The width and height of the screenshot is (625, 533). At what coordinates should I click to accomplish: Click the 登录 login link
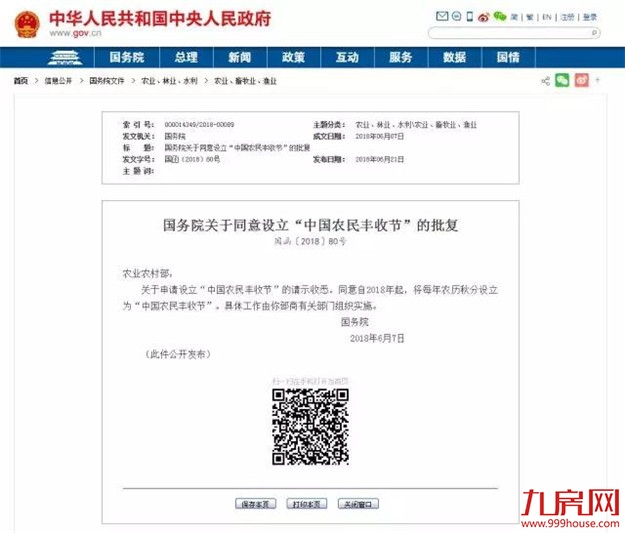pyautogui.click(x=590, y=17)
